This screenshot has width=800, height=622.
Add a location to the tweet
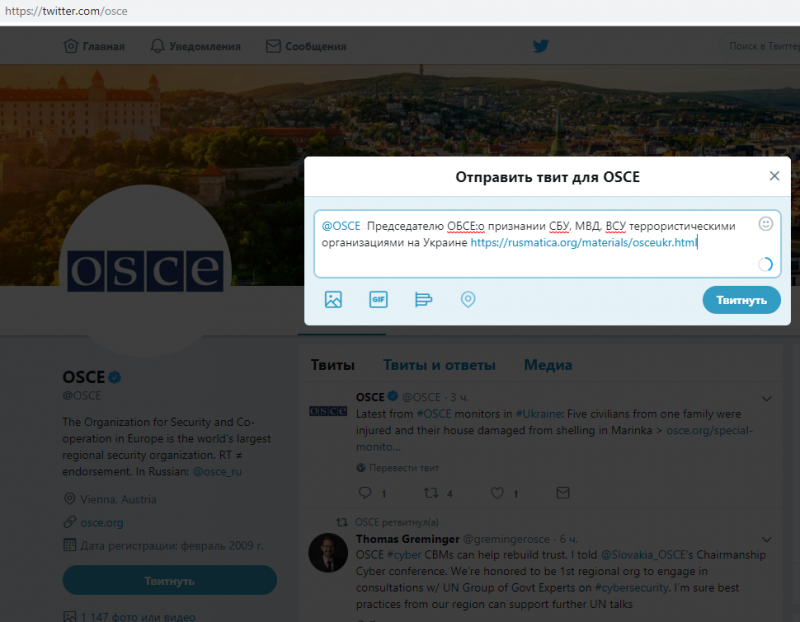[468, 300]
